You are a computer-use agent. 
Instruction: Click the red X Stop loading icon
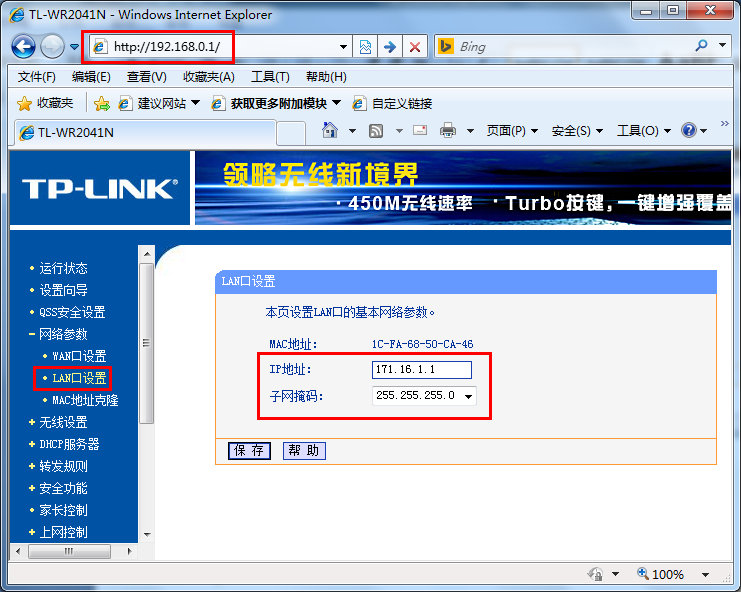tap(415, 47)
